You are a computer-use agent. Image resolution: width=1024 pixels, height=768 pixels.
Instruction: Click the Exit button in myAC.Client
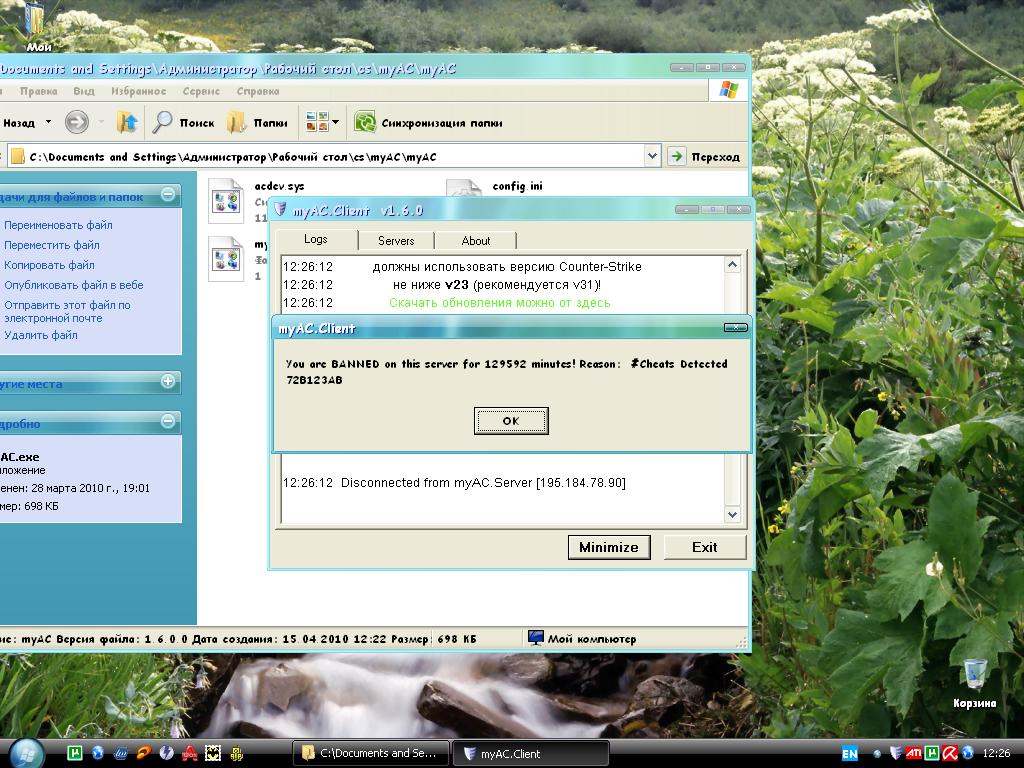(705, 547)
